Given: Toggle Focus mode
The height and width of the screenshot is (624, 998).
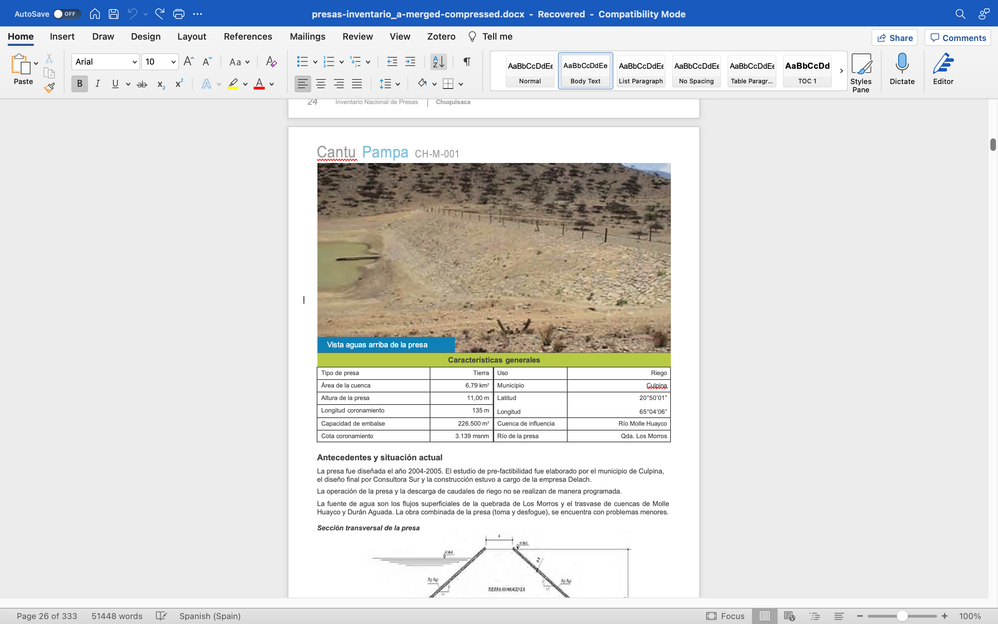Looking at the screenshot, I should (726, 616).
